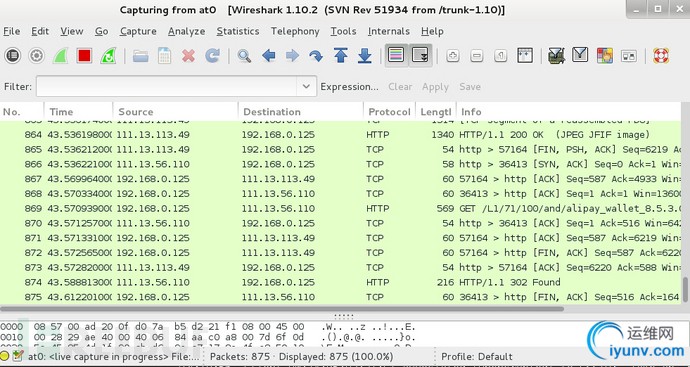Open the Tools menu
The width and height of the screenshot is (690, 367).
(x=343, y=31)
